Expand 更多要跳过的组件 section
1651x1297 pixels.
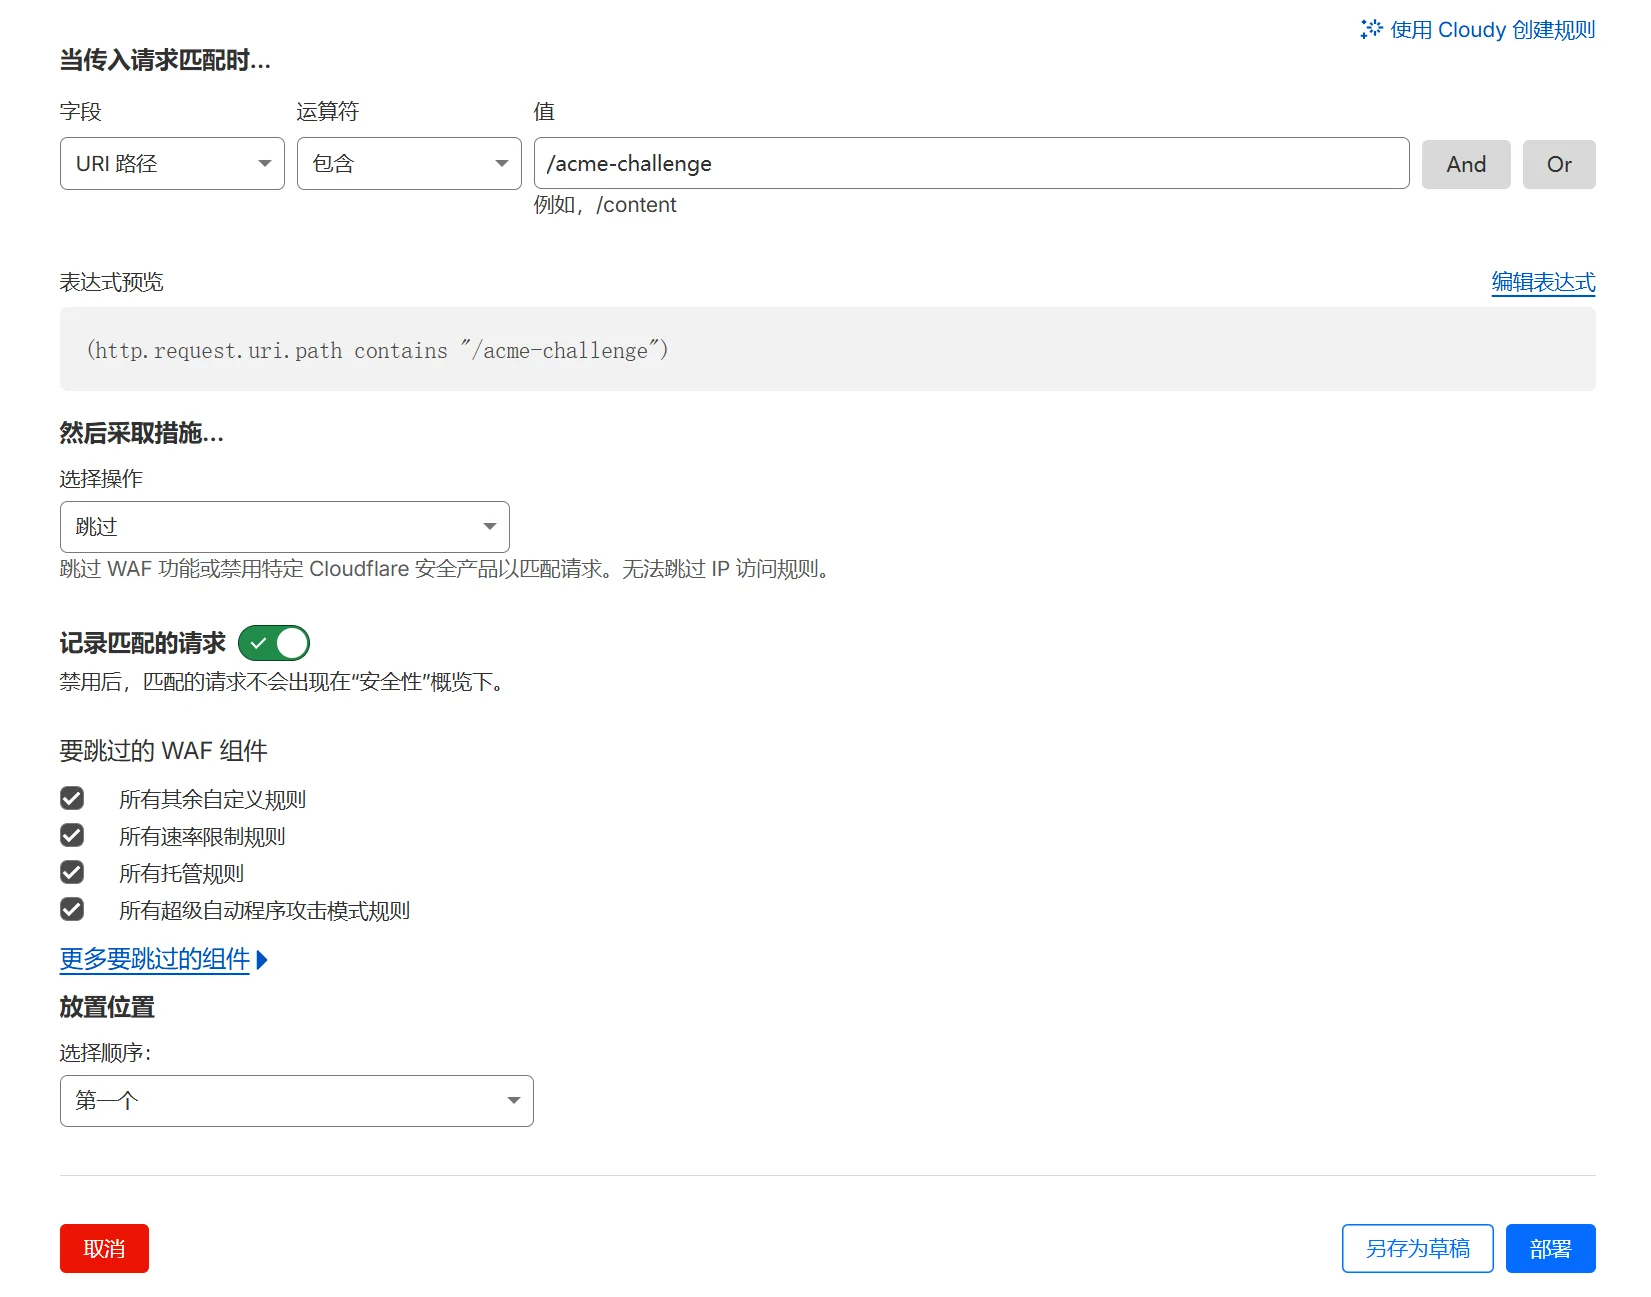click(x=155, y=959)
